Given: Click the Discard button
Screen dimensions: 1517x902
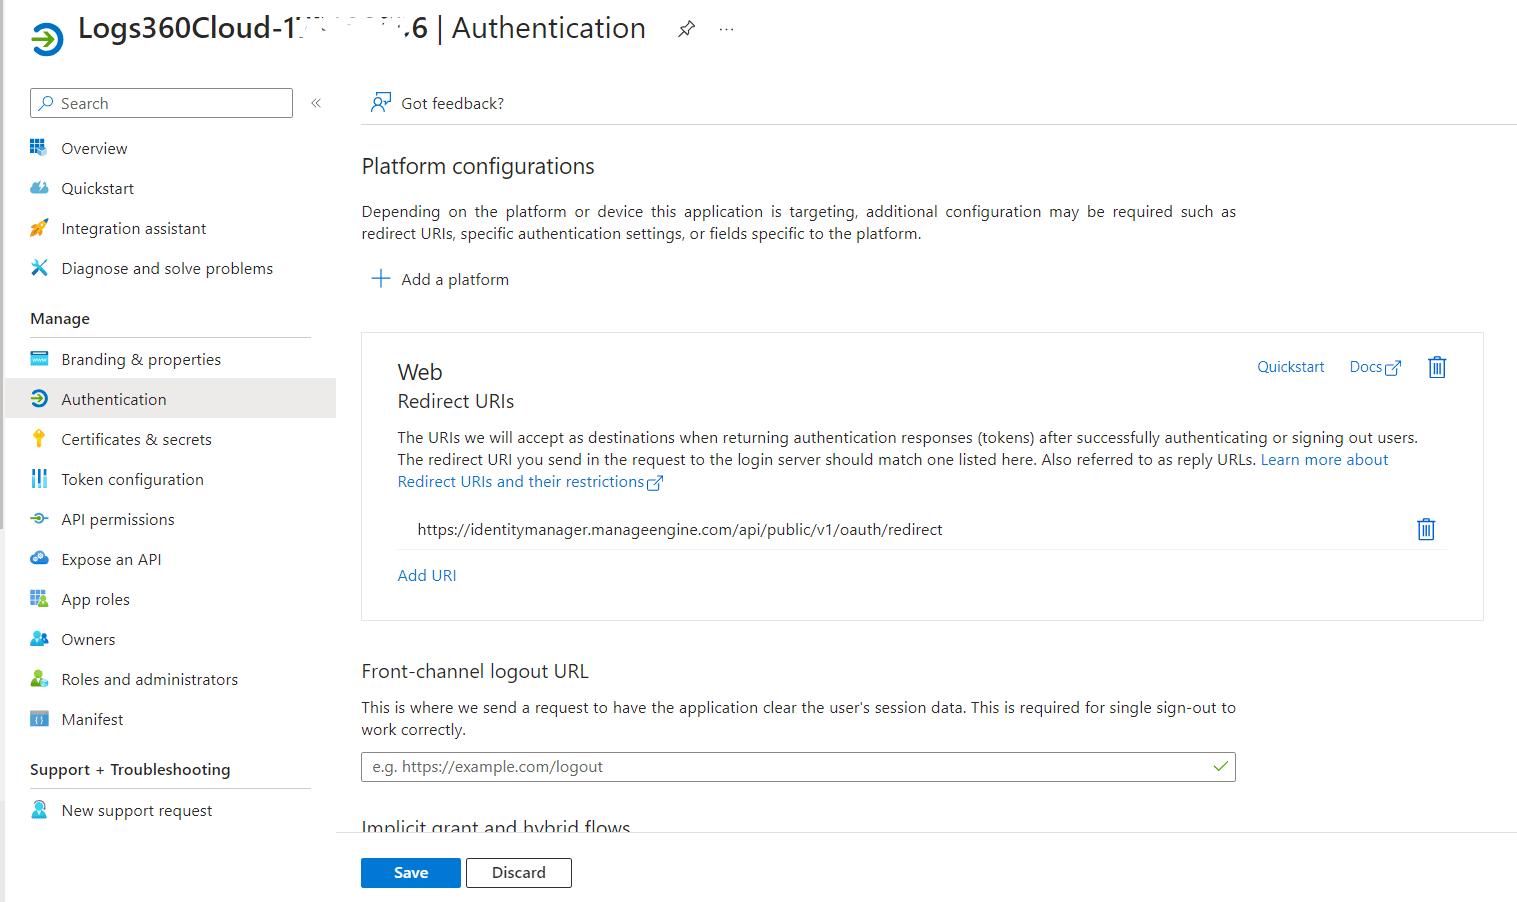Looking at the screenshot, I should 518,872.
